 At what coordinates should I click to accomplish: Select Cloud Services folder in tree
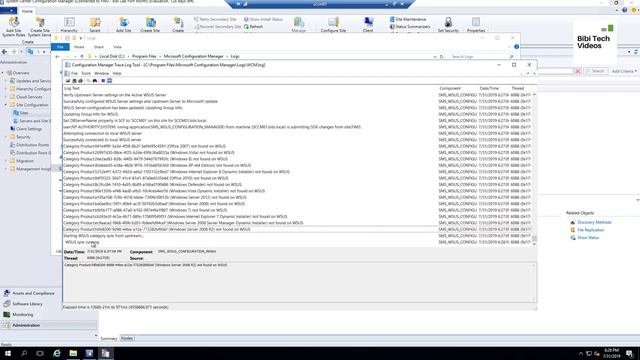click(x=29, y=97)
